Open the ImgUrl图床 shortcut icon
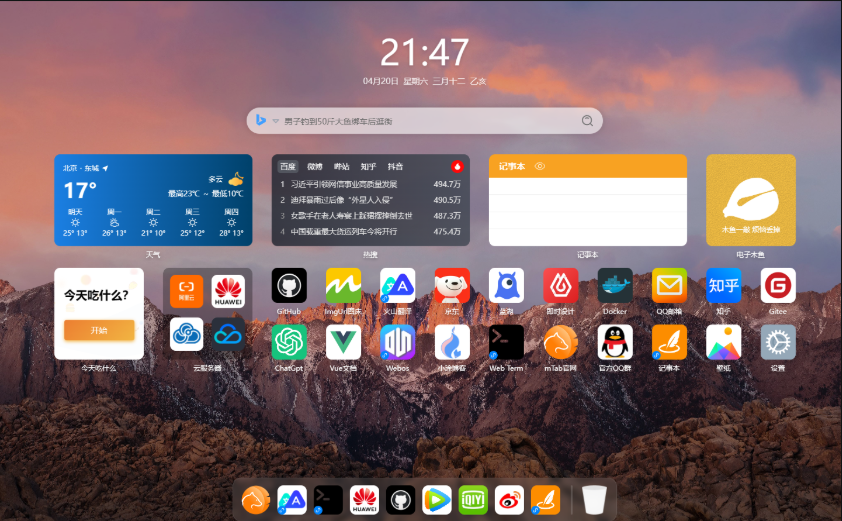The image size is (842, 521). tap(343, 285)
